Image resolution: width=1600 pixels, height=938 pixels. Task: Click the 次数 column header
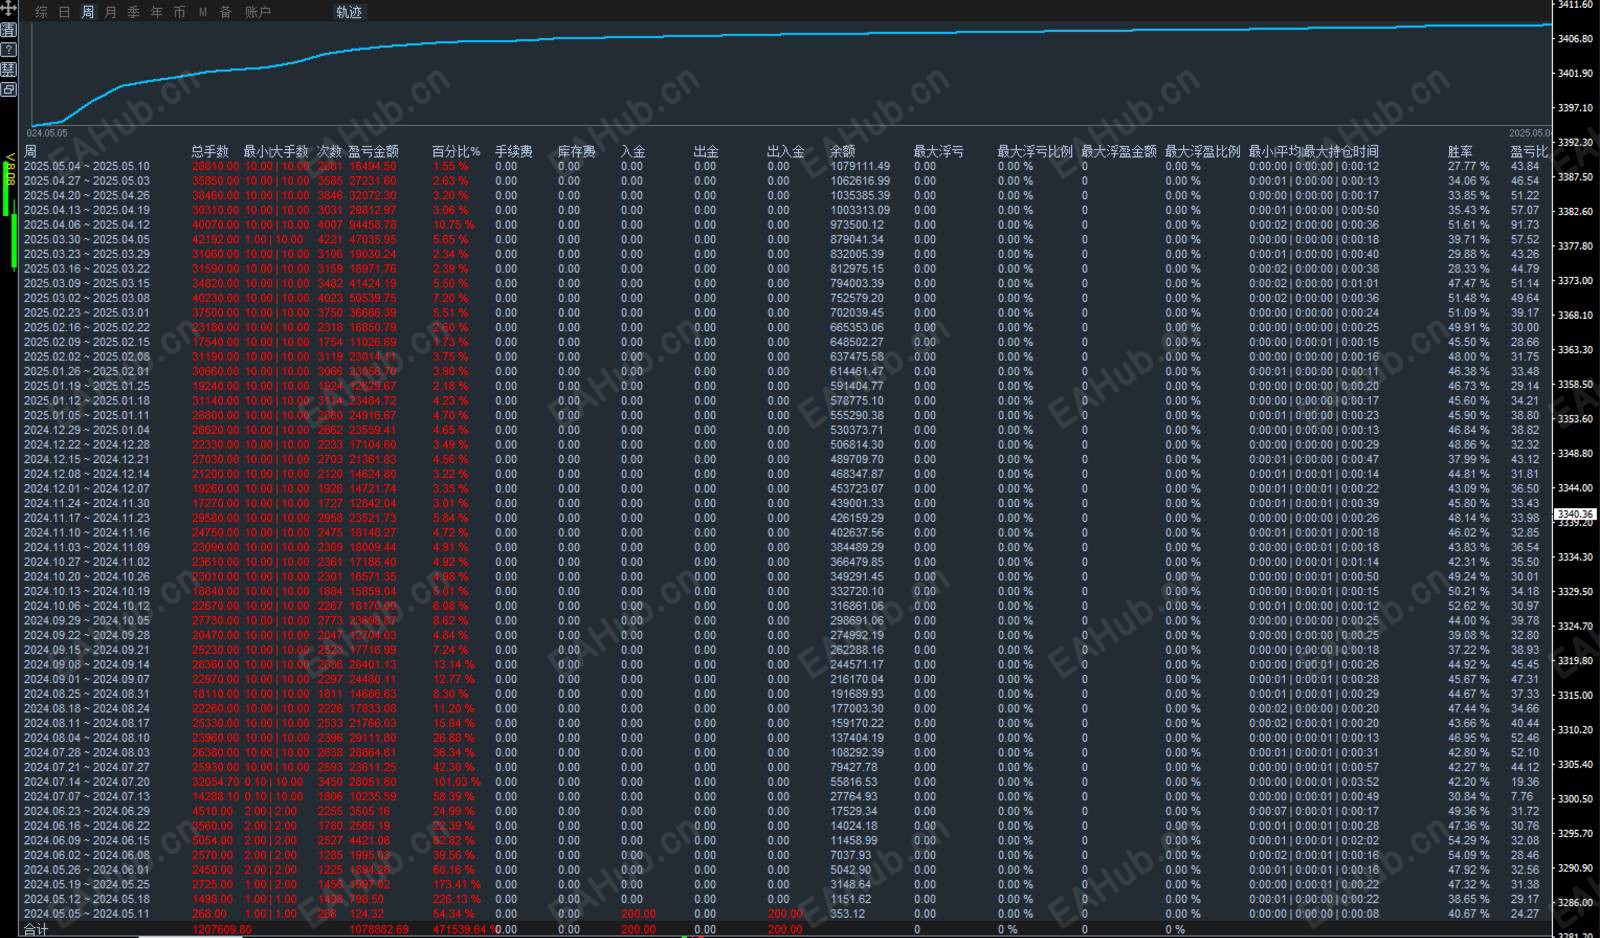coord(329,151)
